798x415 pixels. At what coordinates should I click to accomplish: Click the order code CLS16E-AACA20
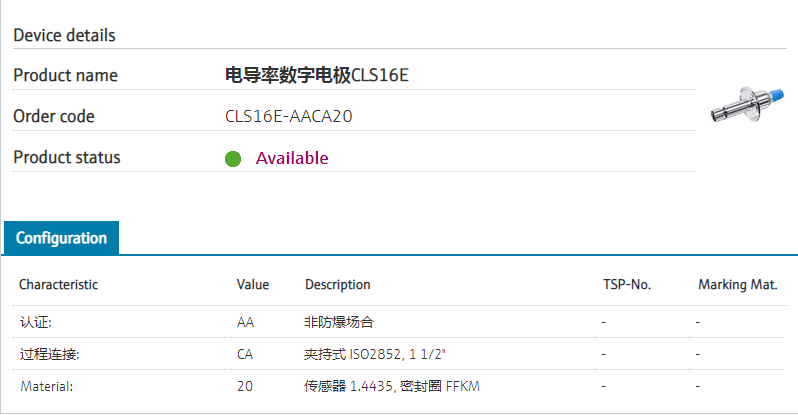[289, 116]
